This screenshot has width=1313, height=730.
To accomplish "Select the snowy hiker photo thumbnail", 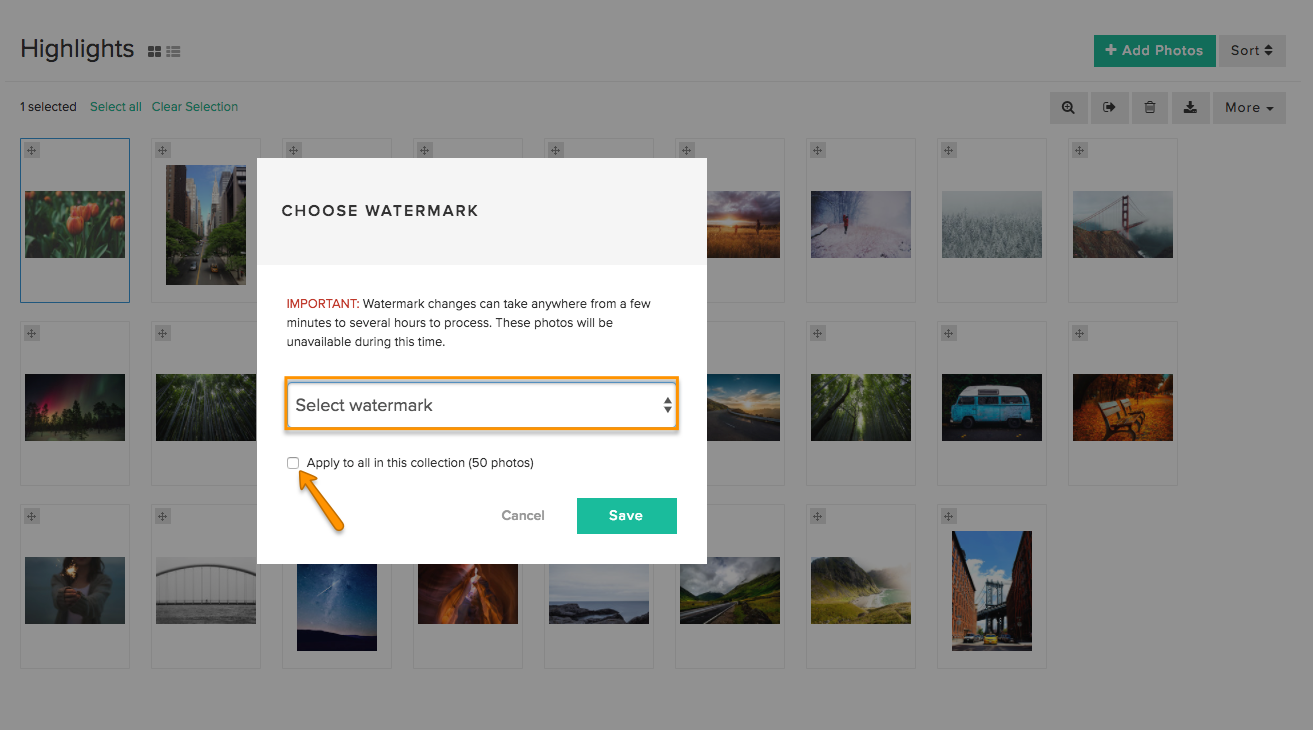I will [861, 224].
